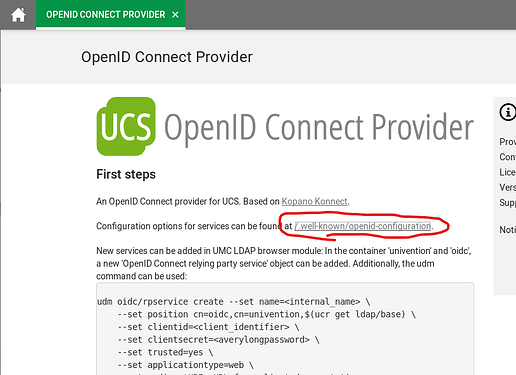This screenshot has height=375, width=516.
Task: Click the 'New services can be added' paragraph
Action: [284, 263]
